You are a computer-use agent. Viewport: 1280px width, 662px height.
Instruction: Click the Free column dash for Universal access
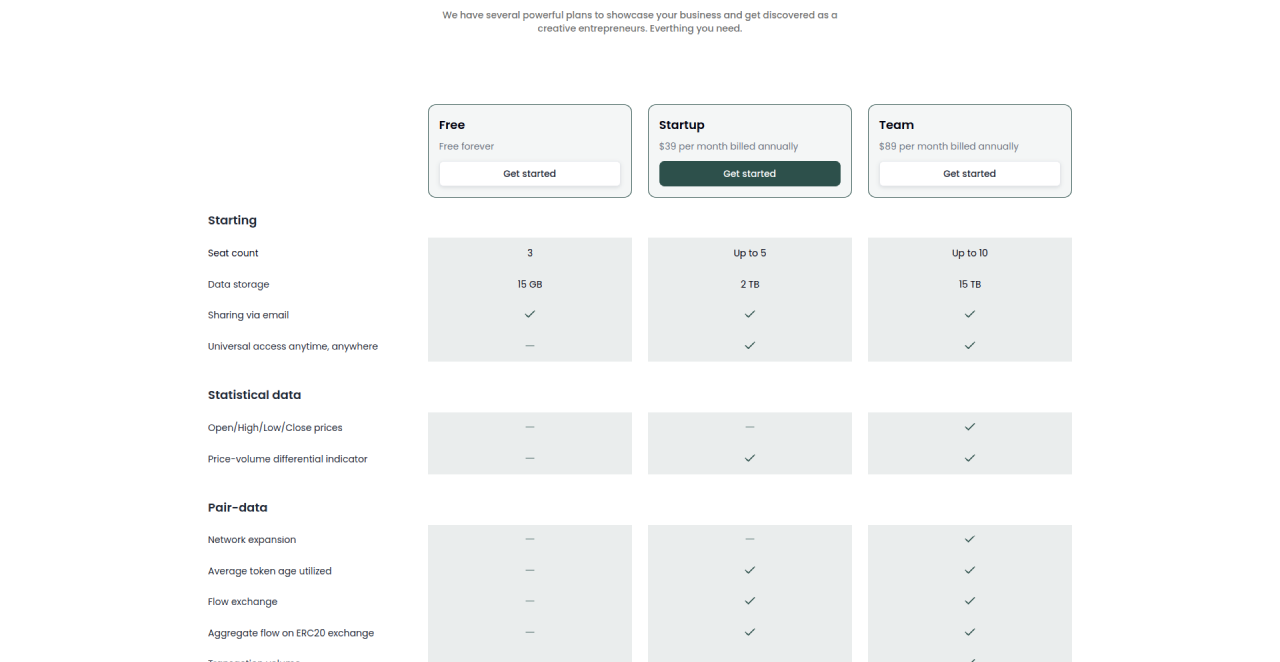pos(530,346)
